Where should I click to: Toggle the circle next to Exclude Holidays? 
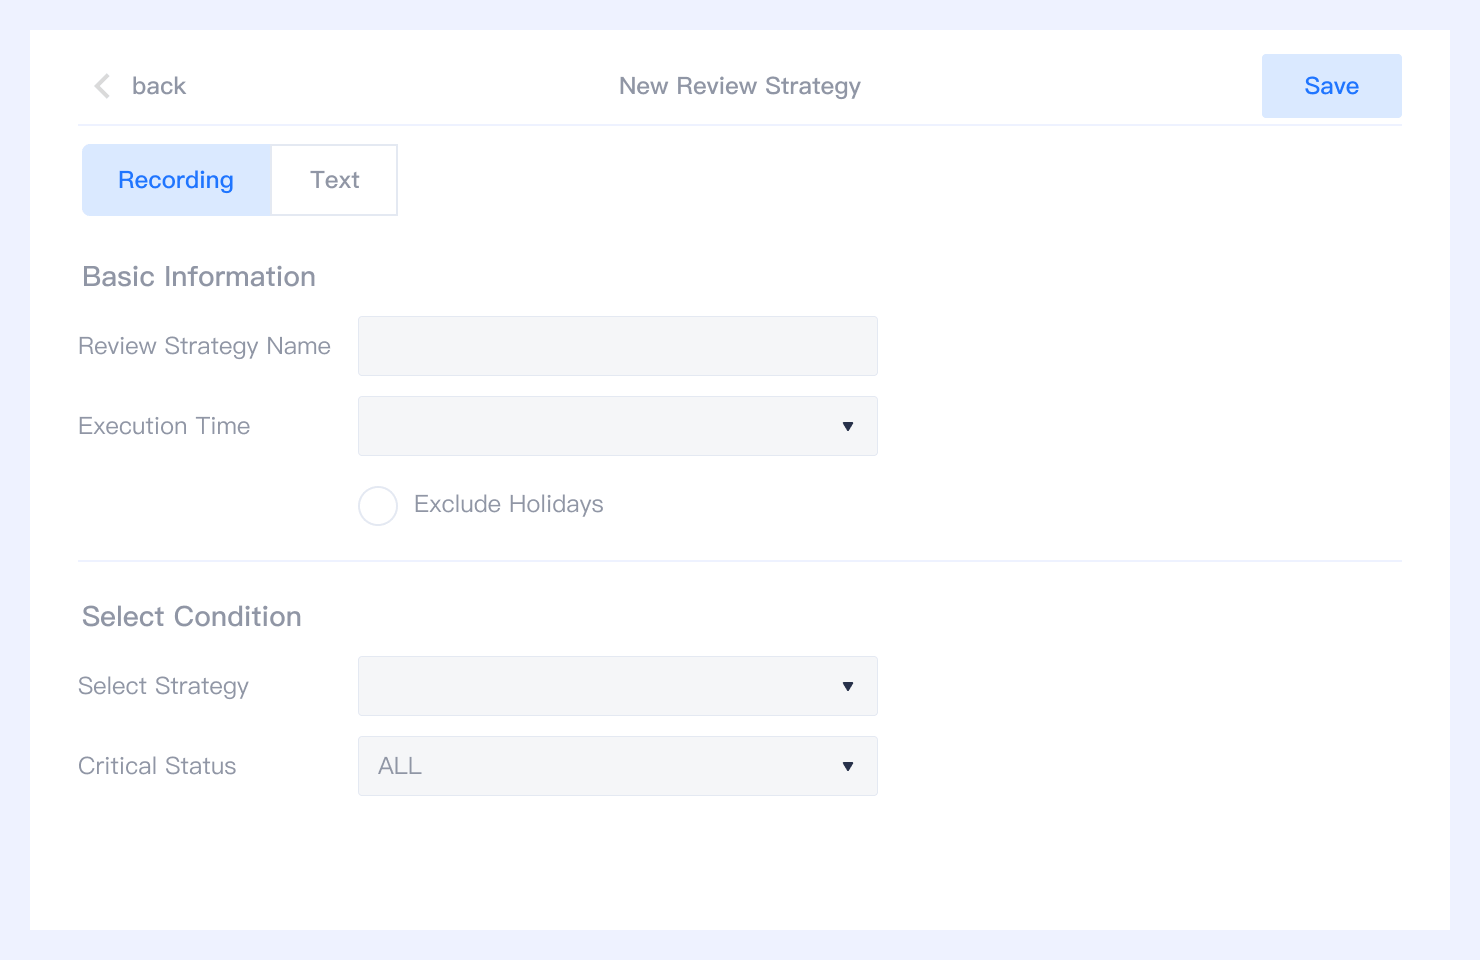pyautogui.click(x=378, y=506)
